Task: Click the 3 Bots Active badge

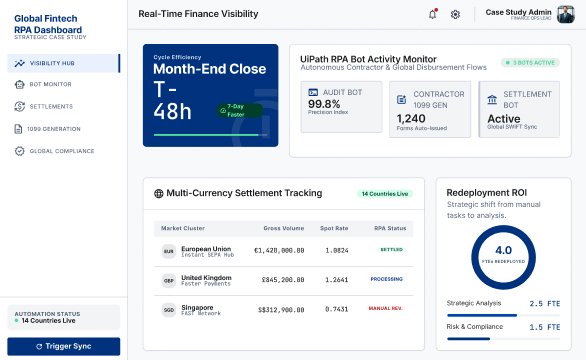Action: [x=530, y=63]
